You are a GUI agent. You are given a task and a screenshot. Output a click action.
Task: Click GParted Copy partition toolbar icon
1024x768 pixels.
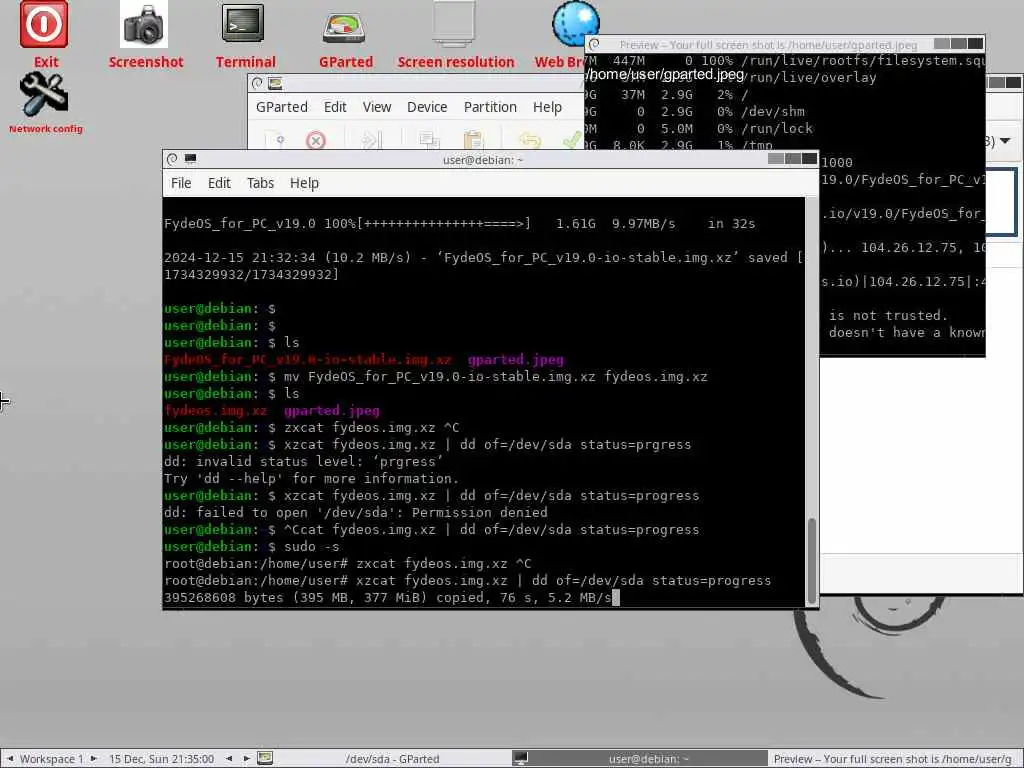[x=429, y=140]
